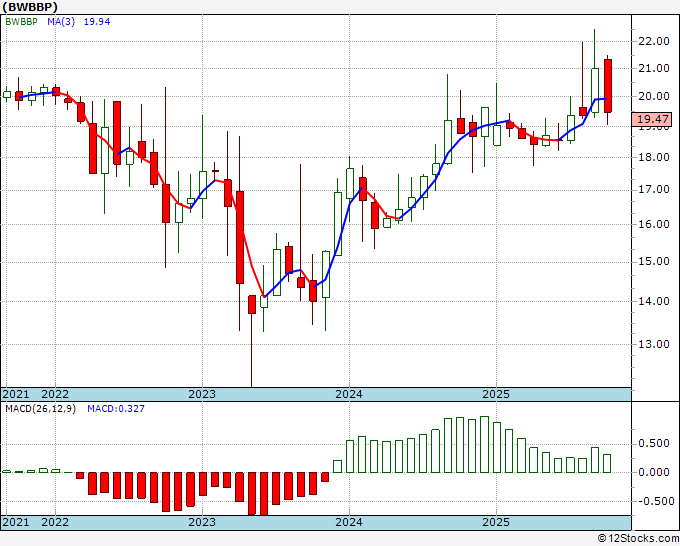
Task: Click the 2024 label on the MACD time axis
Action: [x=349, y=522]
